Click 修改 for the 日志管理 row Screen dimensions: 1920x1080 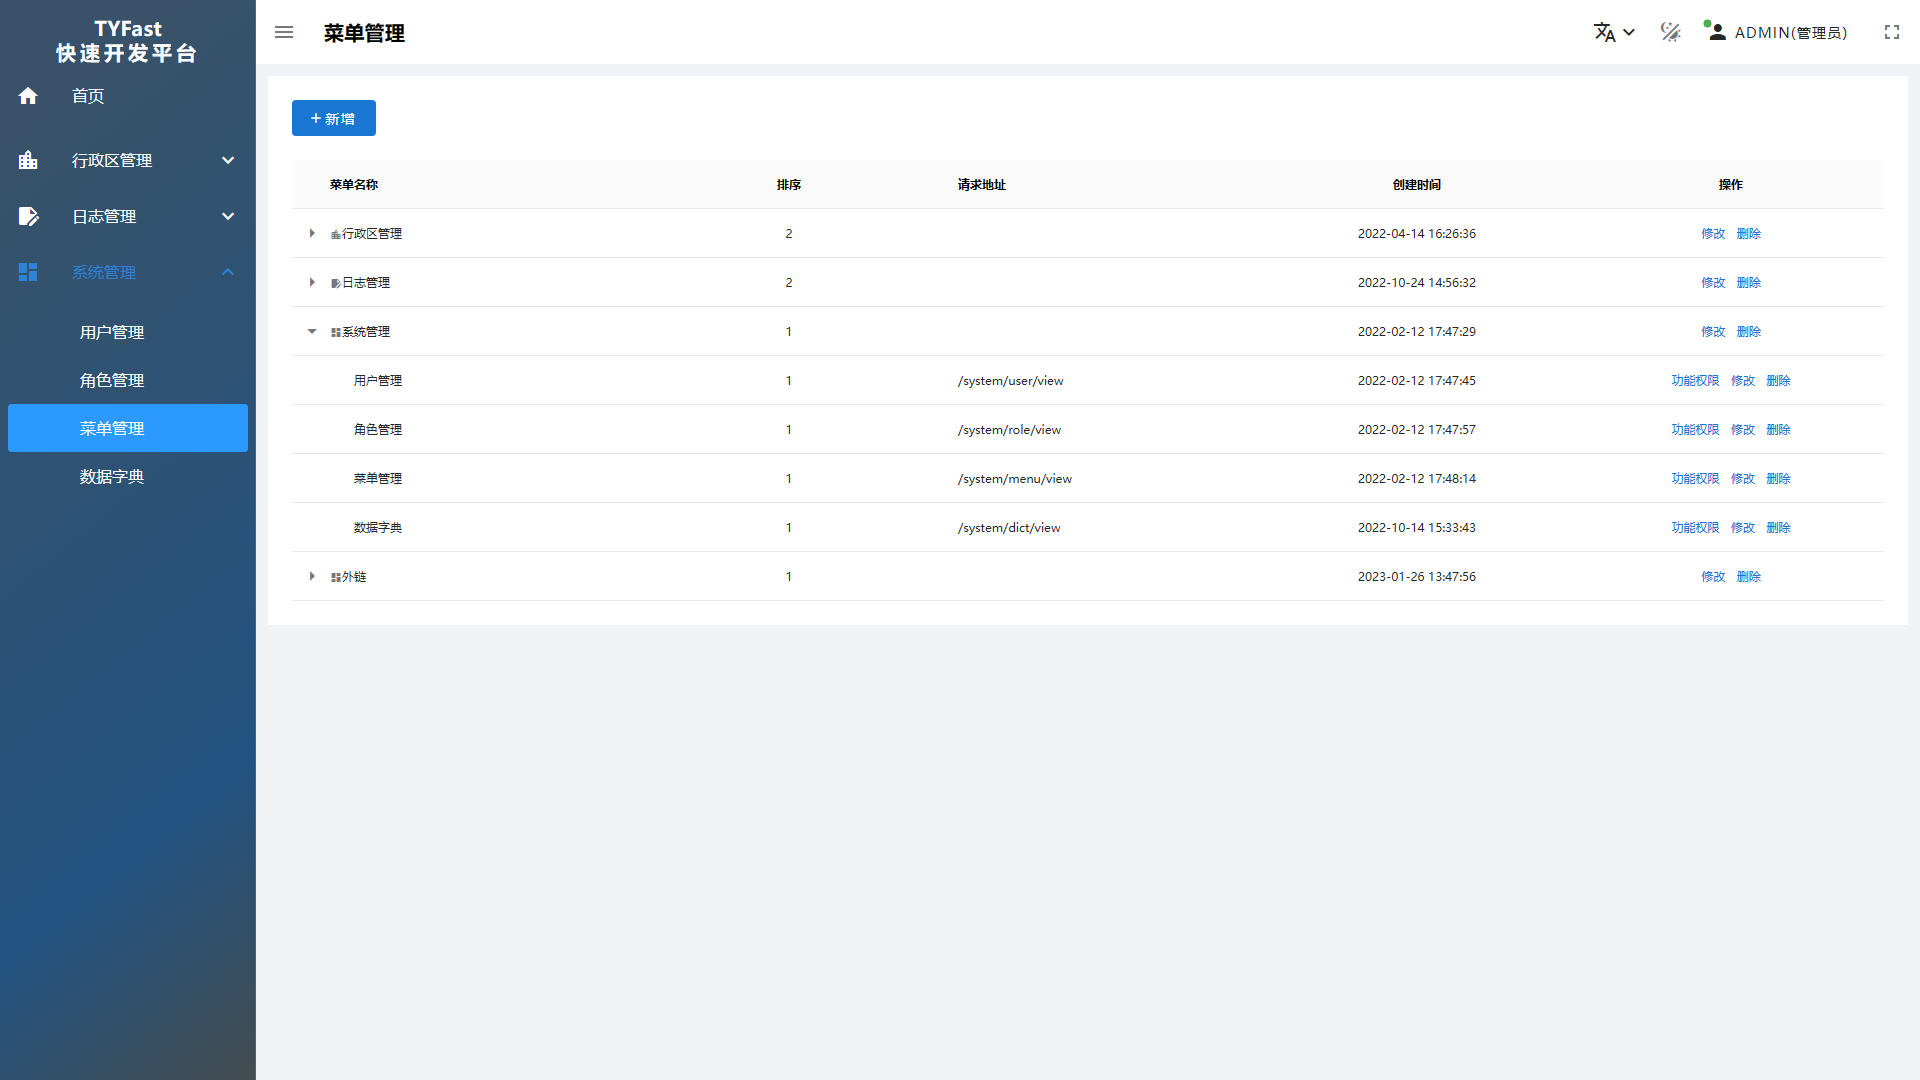pos(1713,282)
